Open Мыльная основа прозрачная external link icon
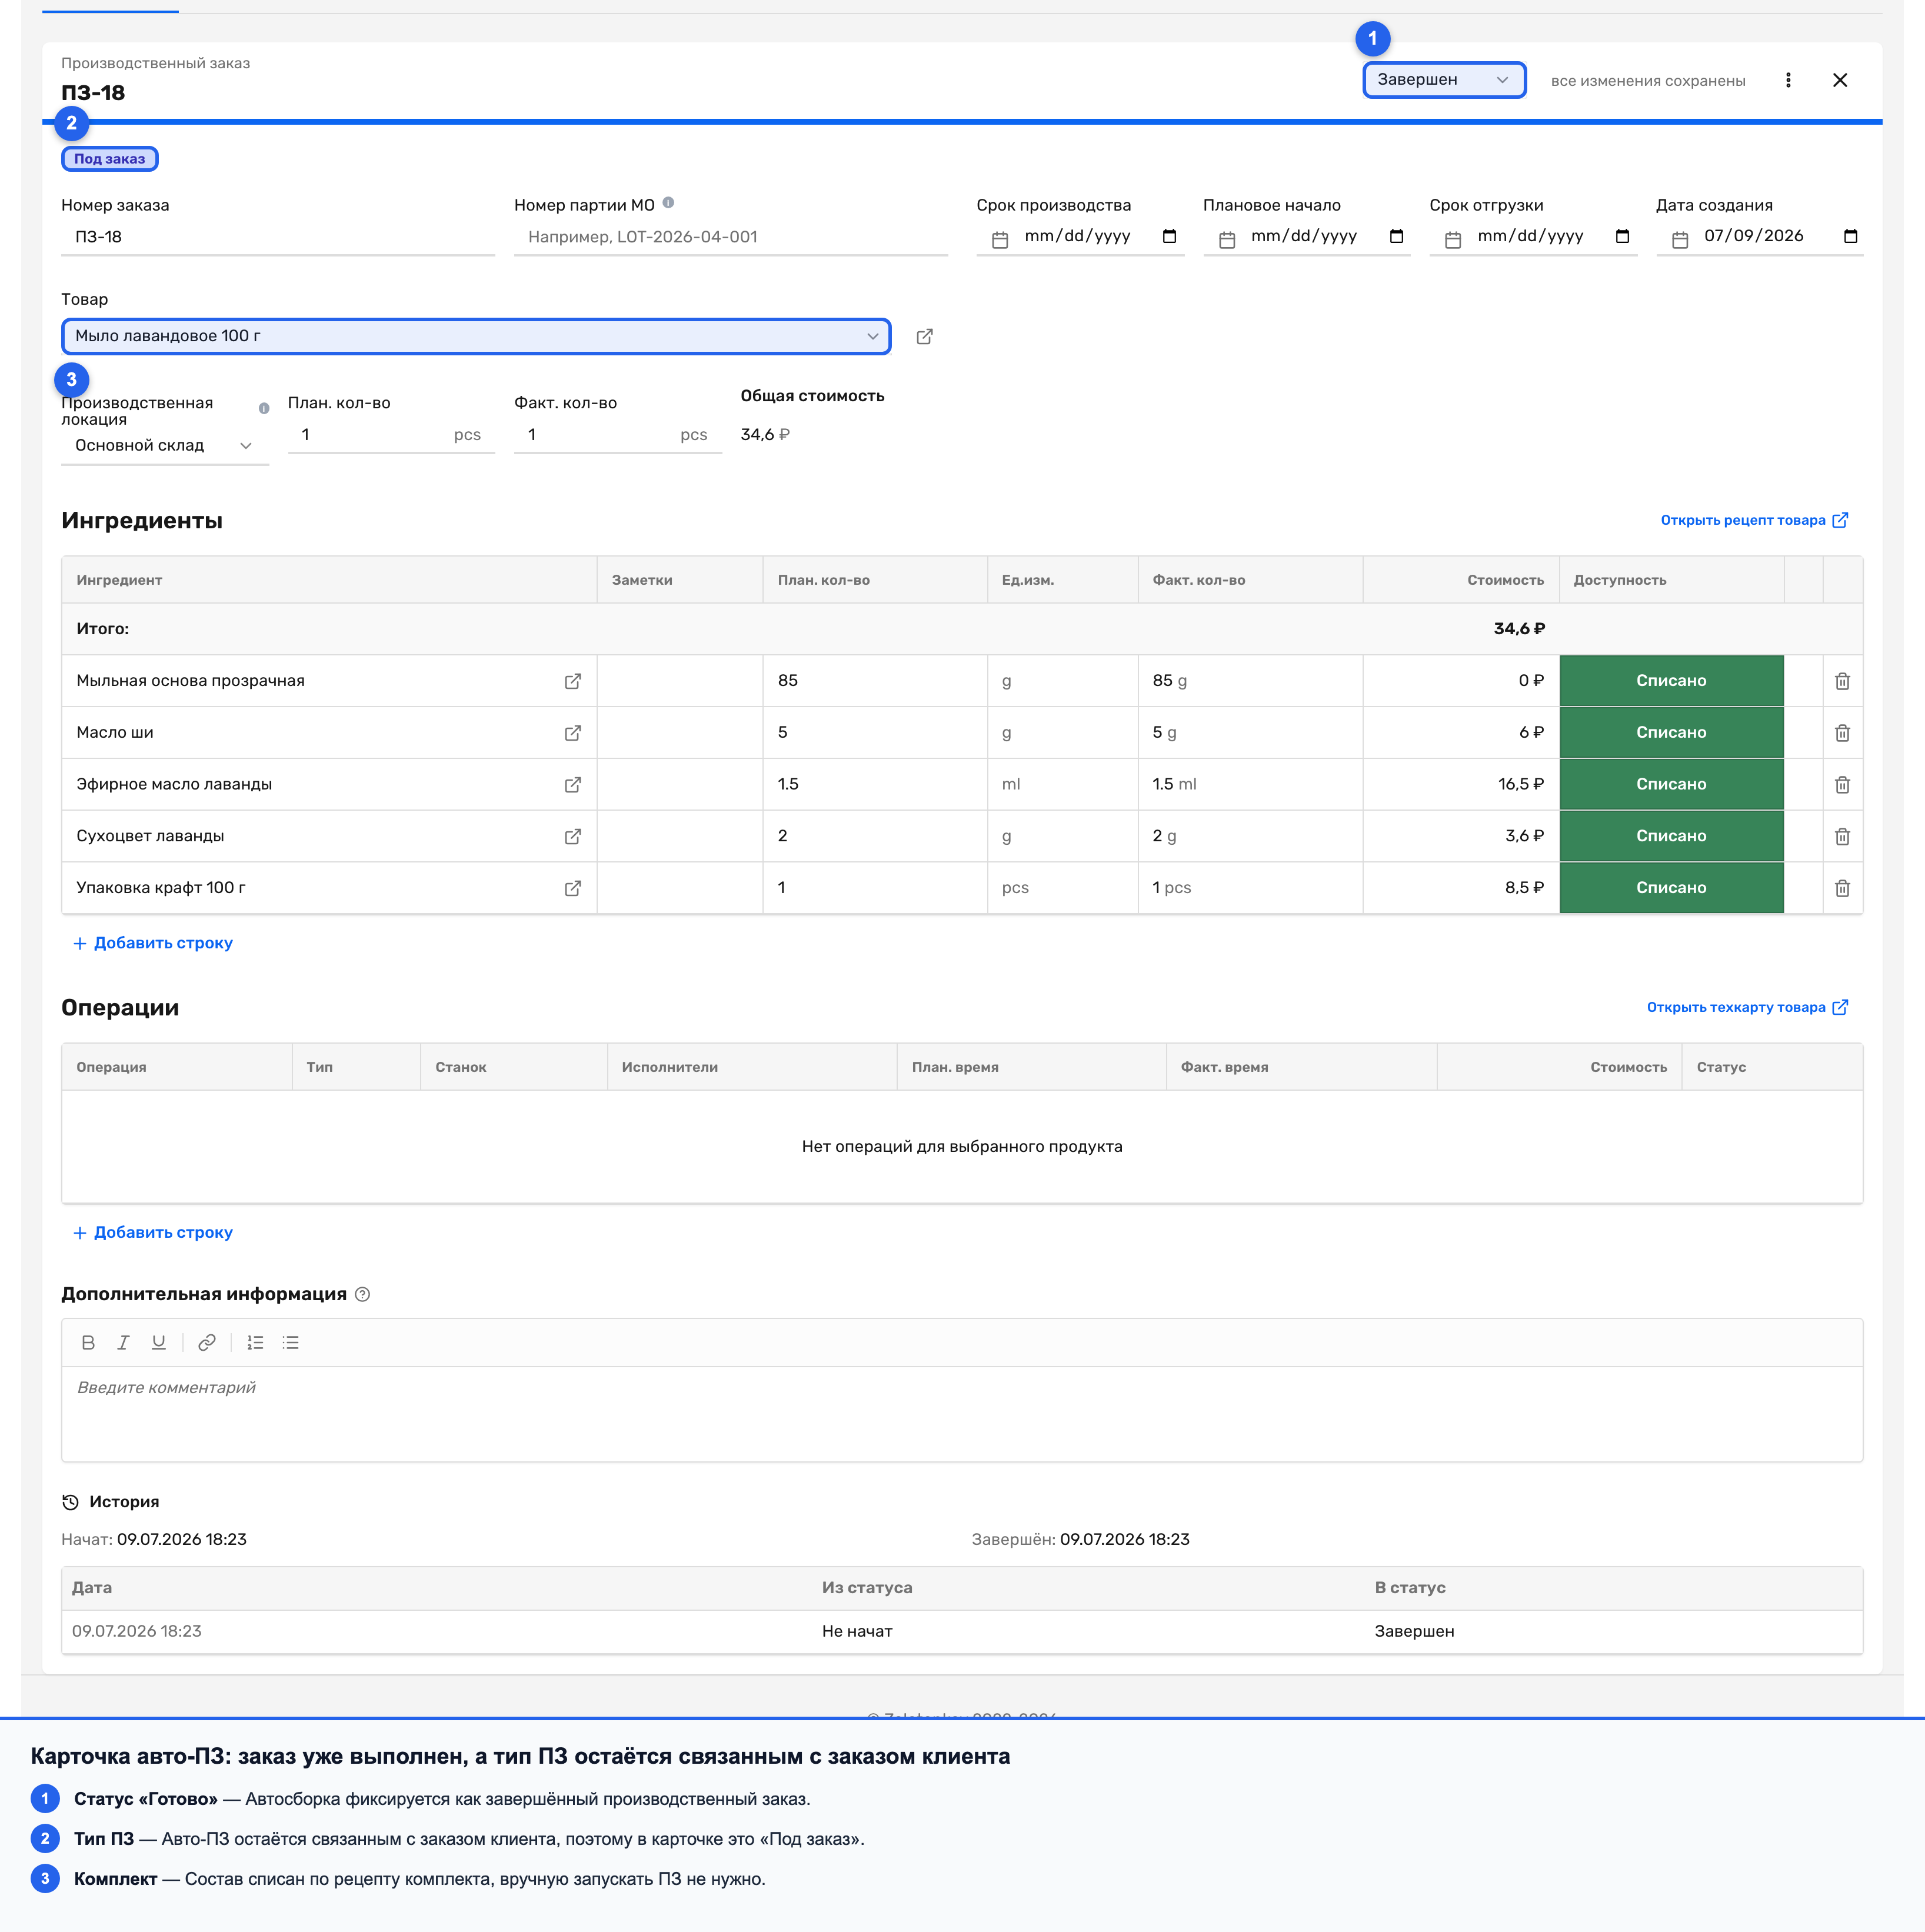 pyautogui.click(x=573, y=681)
